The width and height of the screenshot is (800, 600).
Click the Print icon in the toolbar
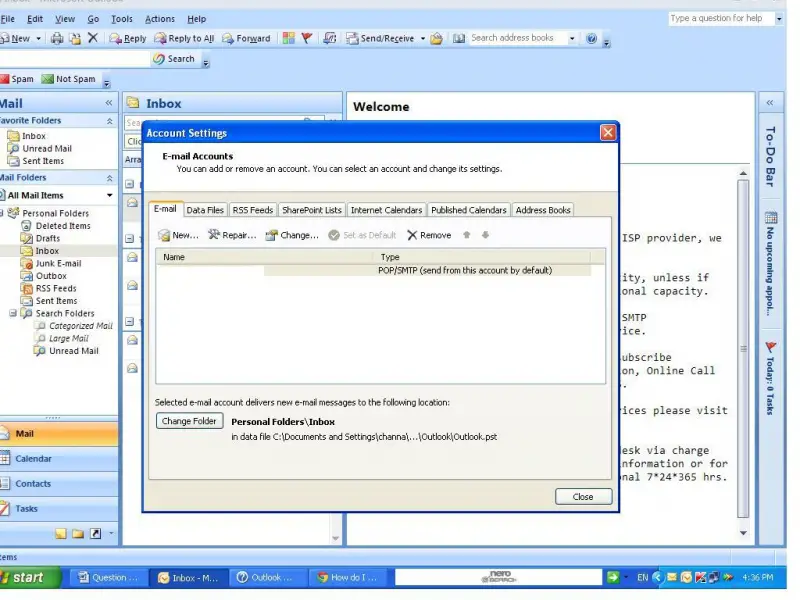tap(57, 38)
